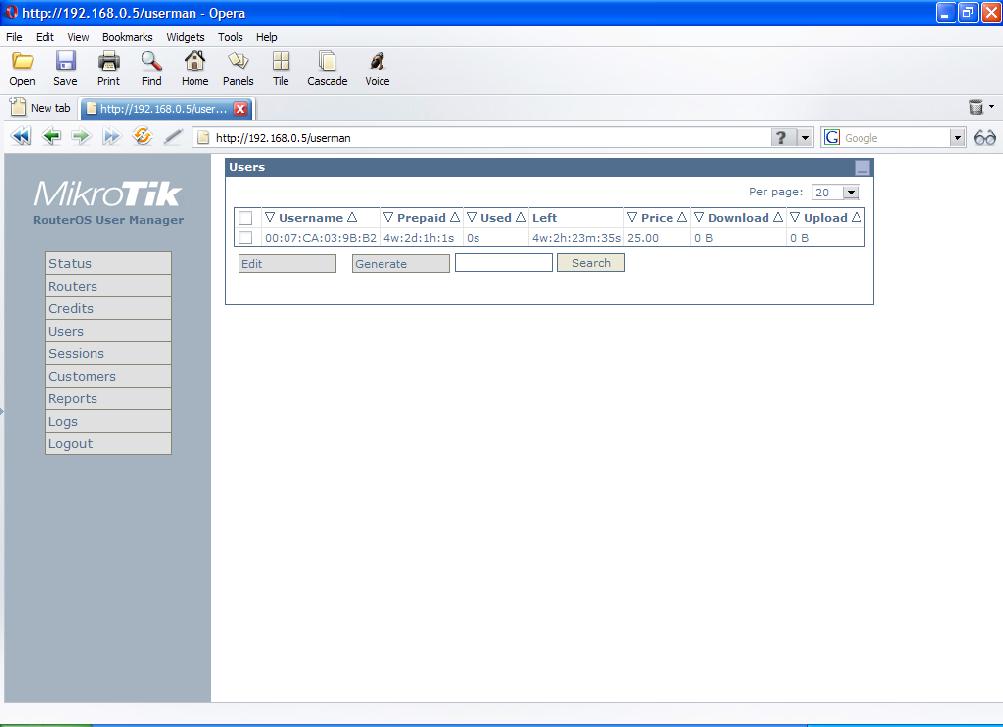The height and width of the screenshot is (727, 1003).
Task: Open the Logs sidebar link
Action: 108,421
